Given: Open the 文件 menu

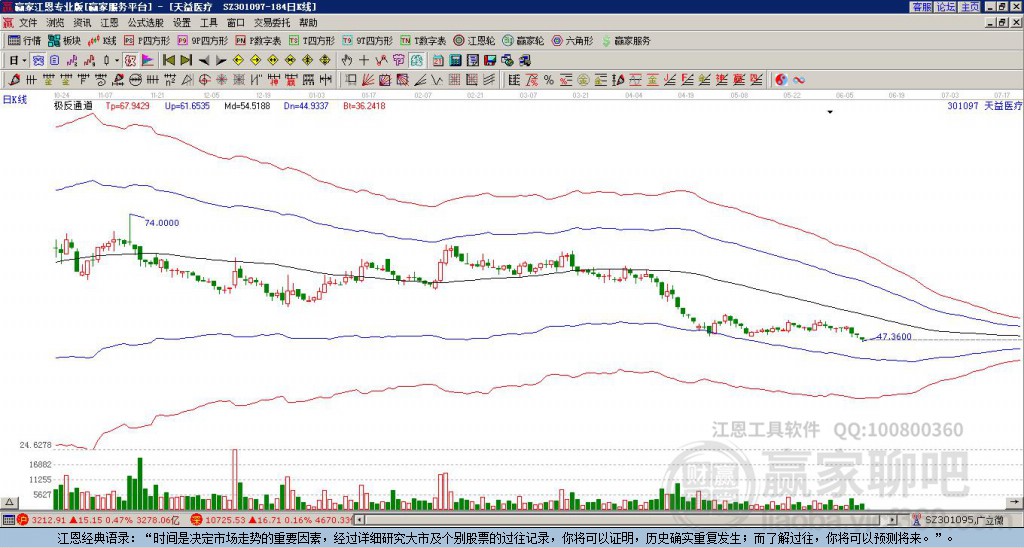Looking at the screenshot, I should 28,23.
